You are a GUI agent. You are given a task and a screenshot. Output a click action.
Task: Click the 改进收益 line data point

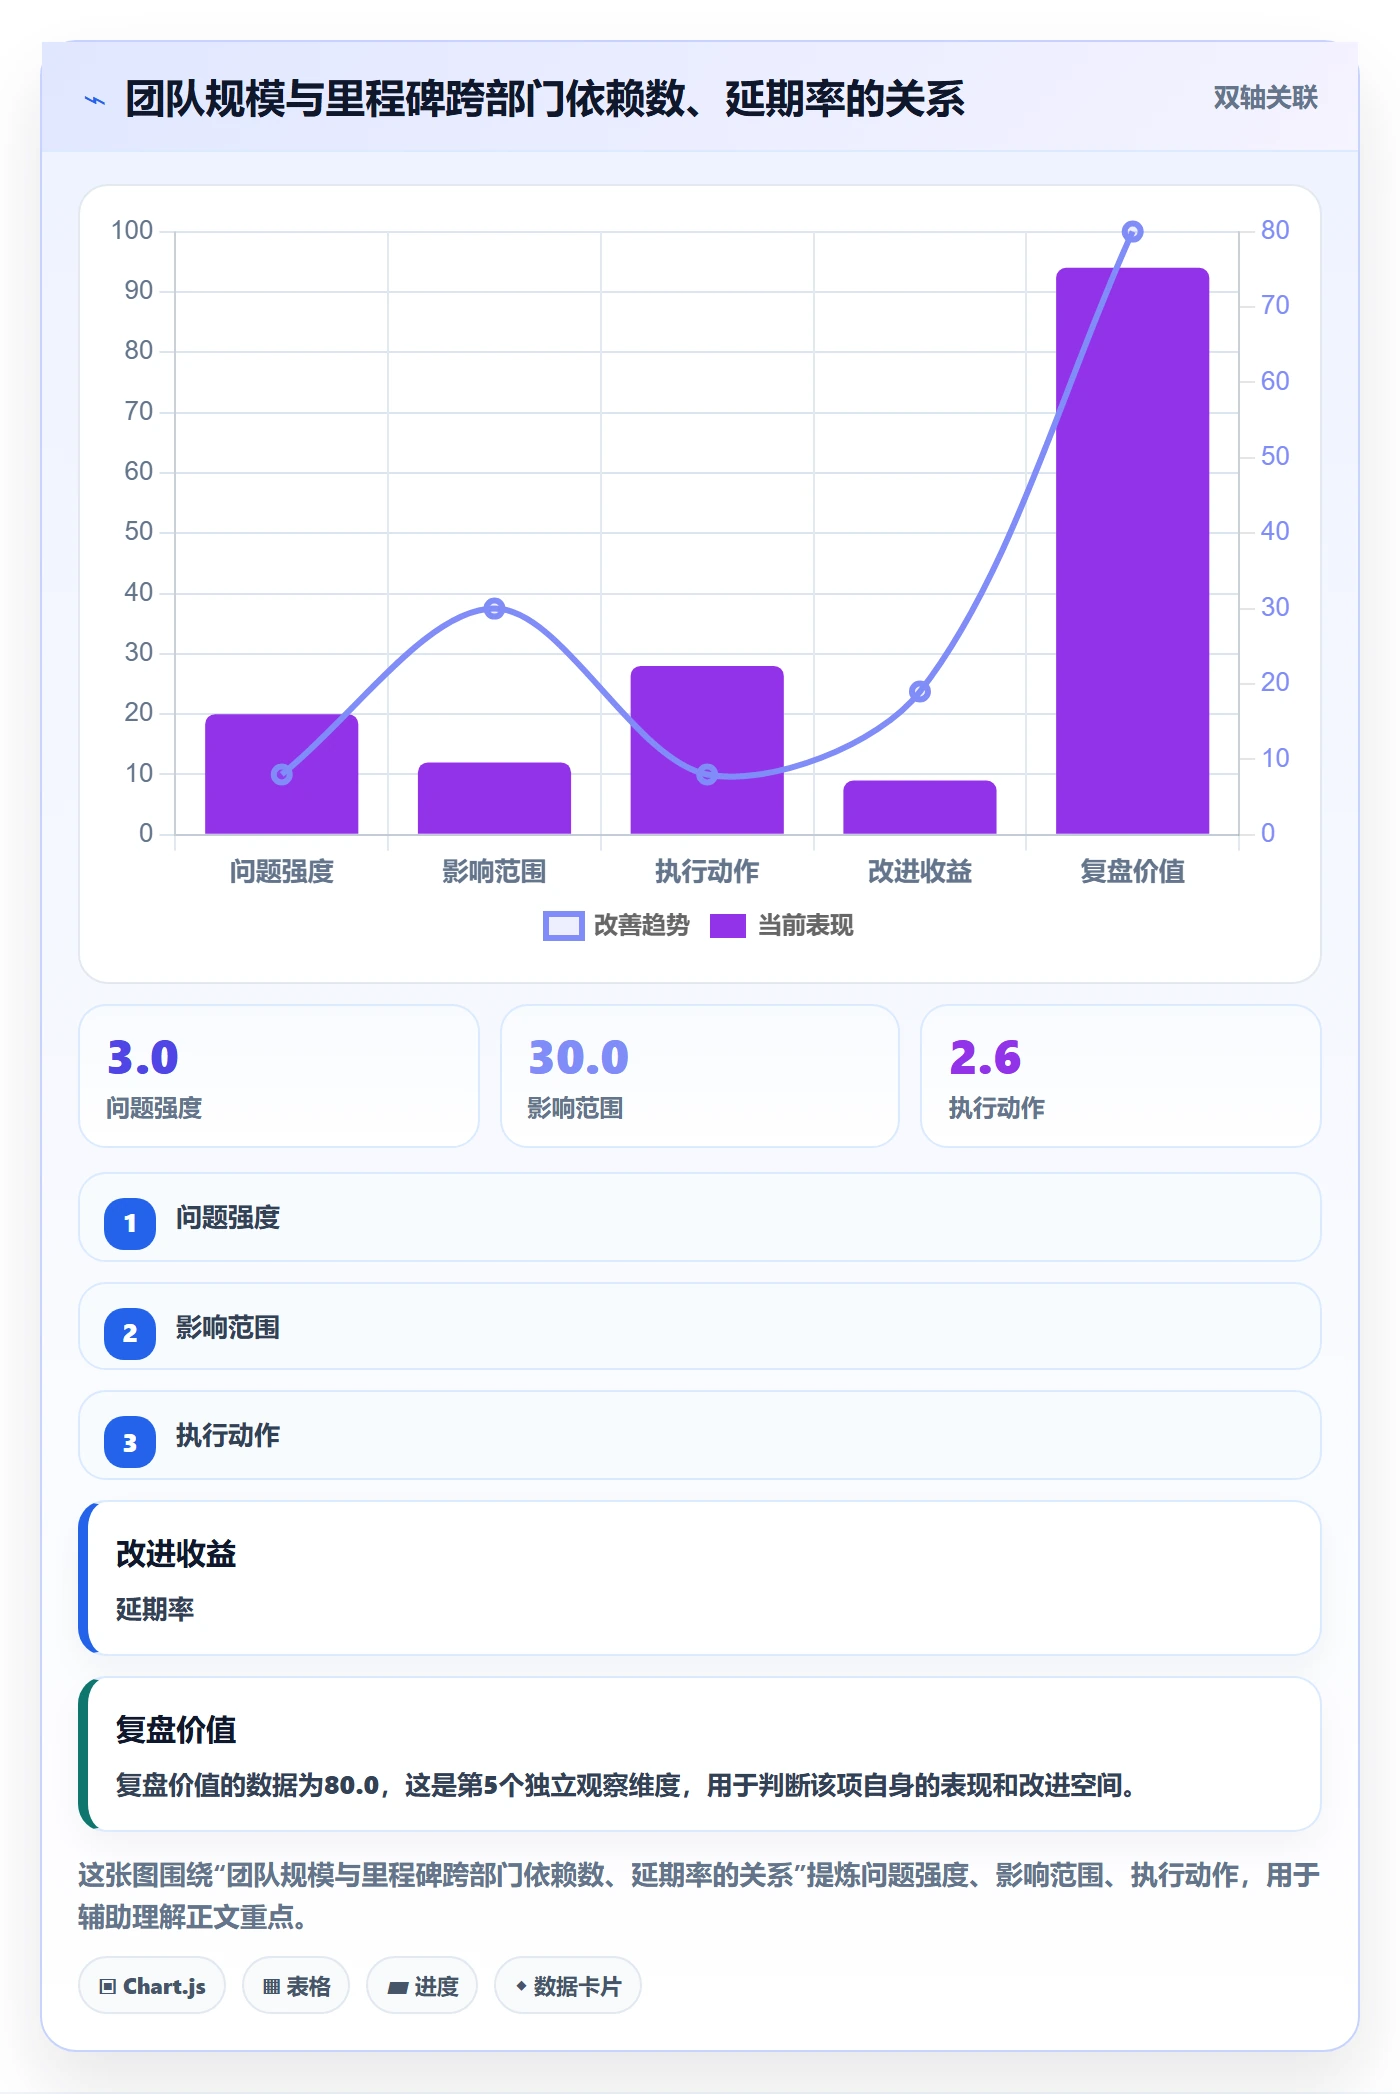coord(920,691)
